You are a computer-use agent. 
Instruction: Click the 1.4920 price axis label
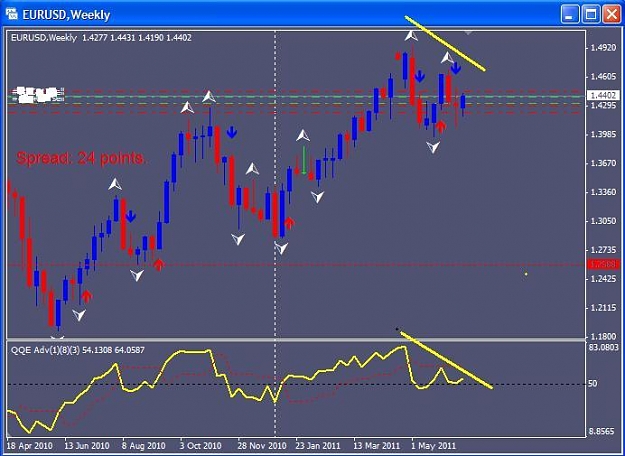point(602,48)
